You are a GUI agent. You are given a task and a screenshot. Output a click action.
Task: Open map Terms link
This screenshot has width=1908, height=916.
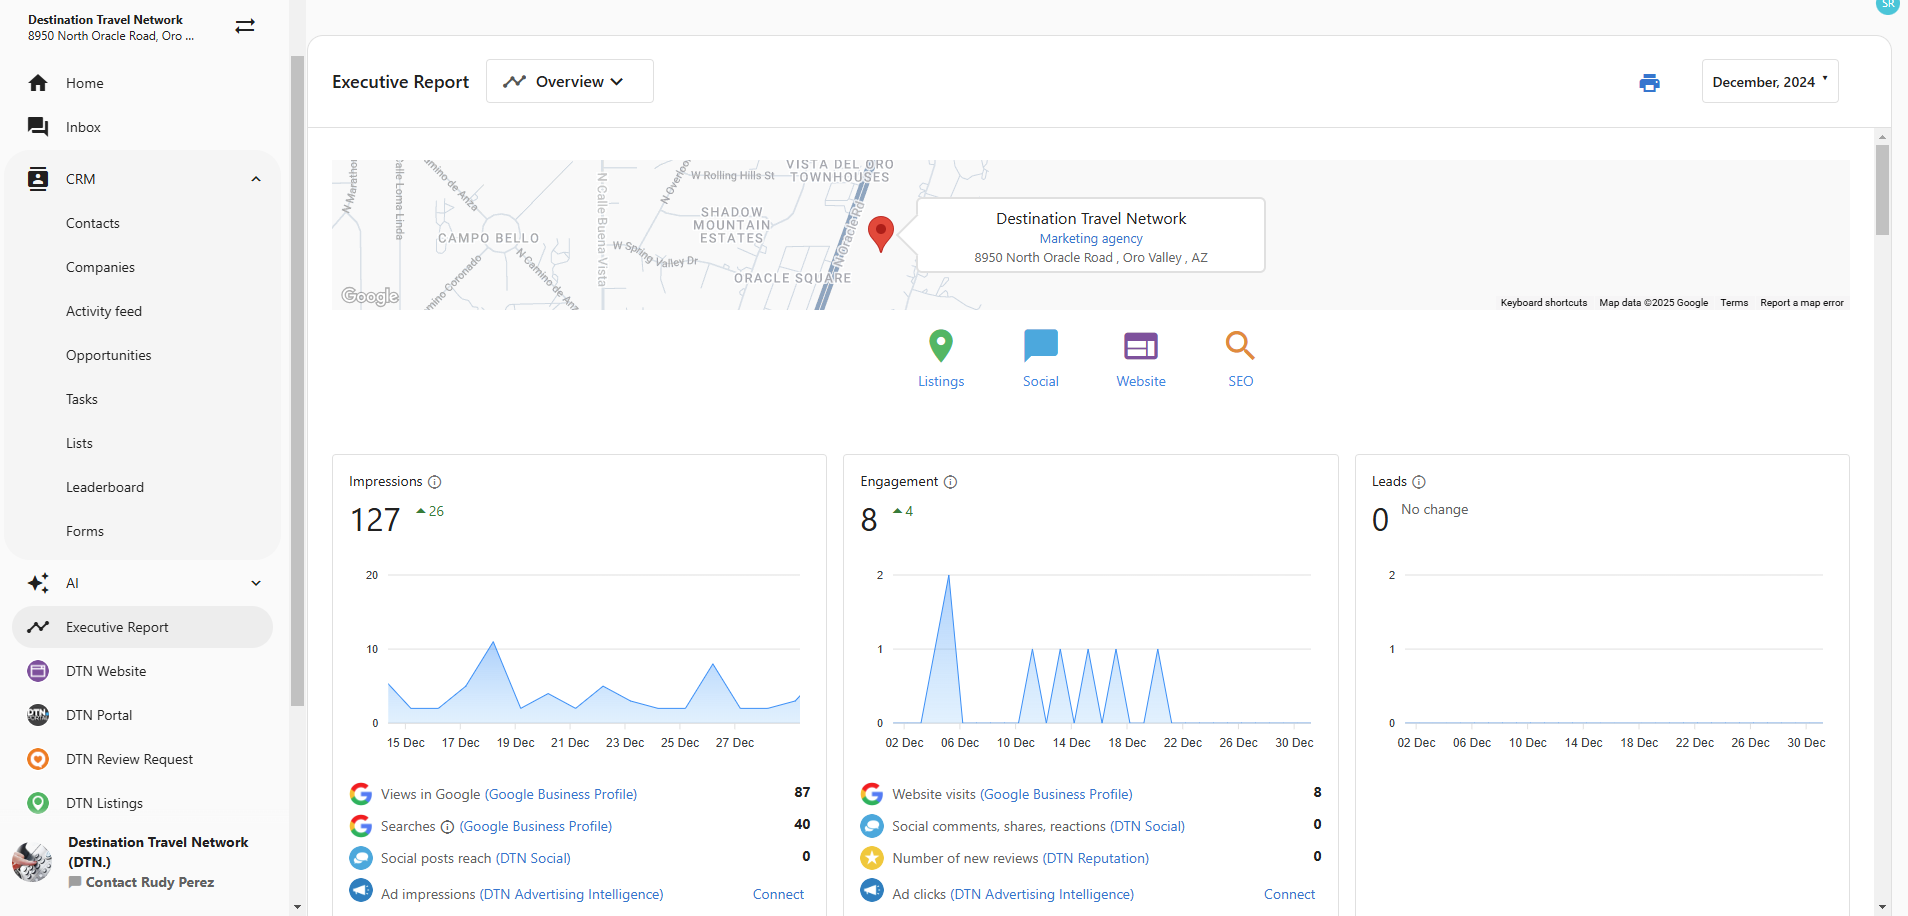1734,303
